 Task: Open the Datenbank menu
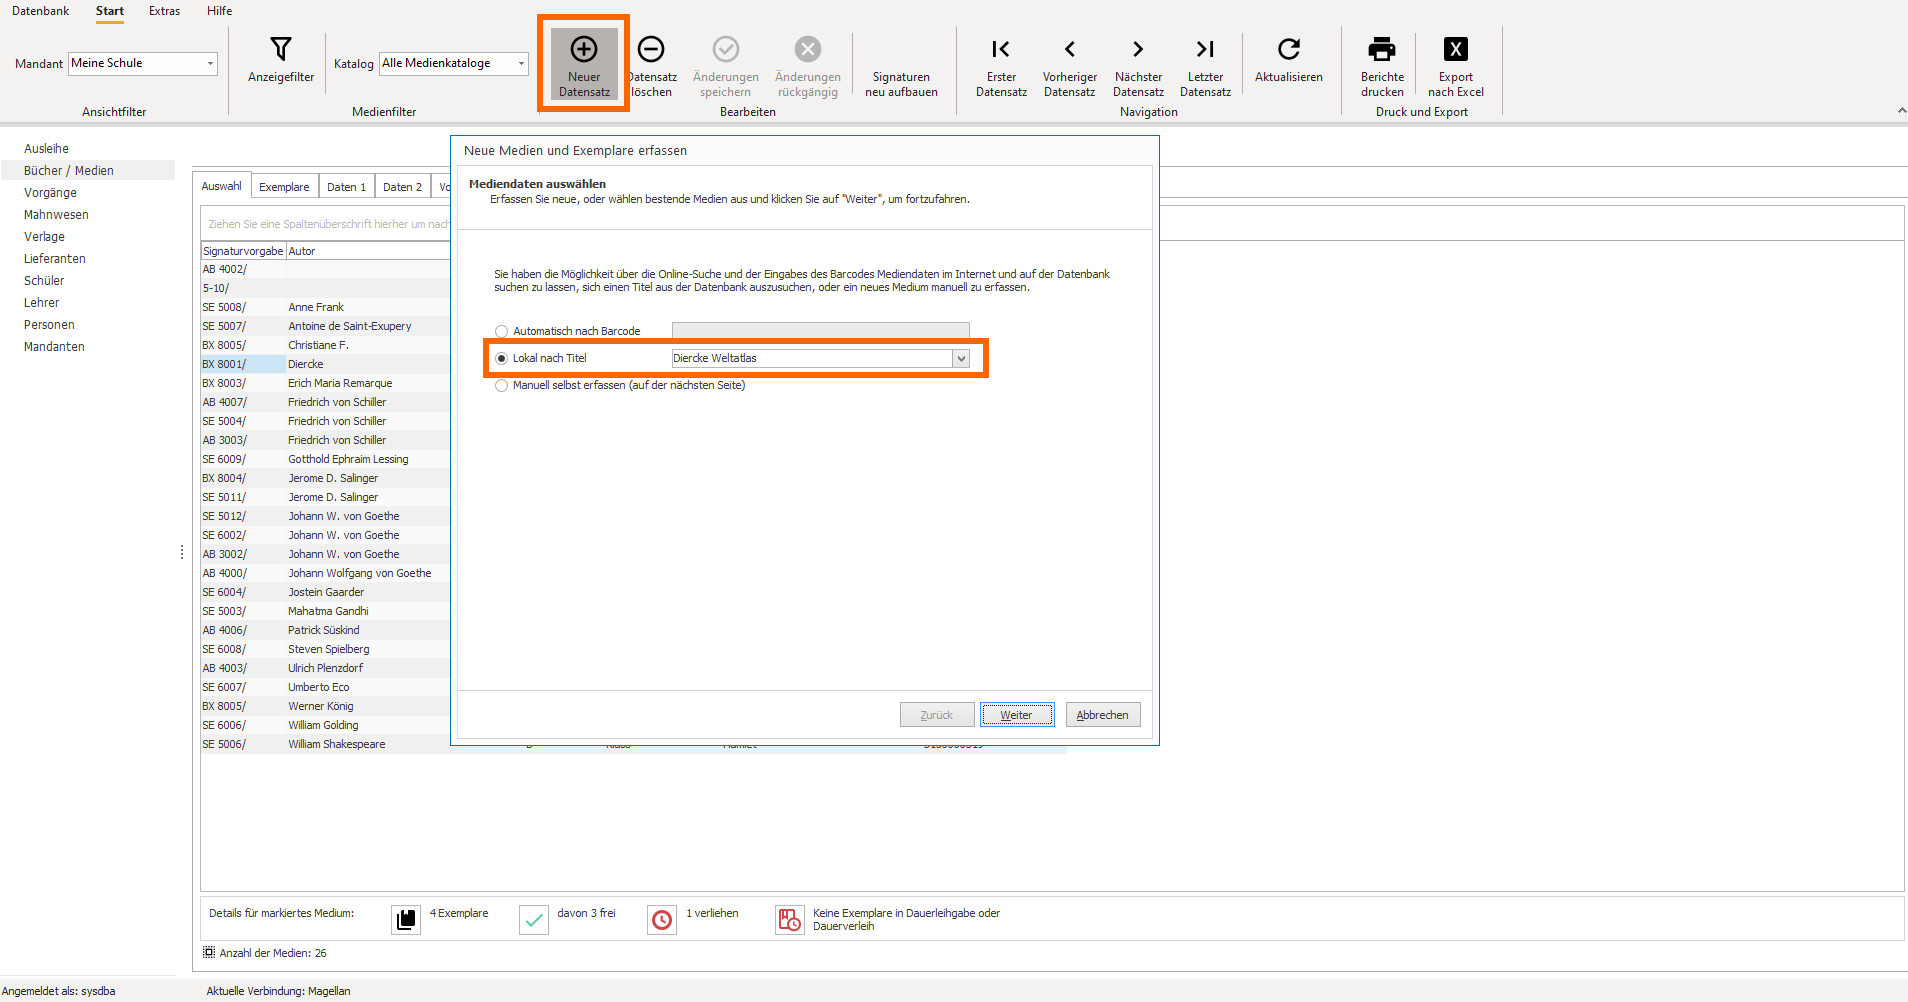click(41, 11)
